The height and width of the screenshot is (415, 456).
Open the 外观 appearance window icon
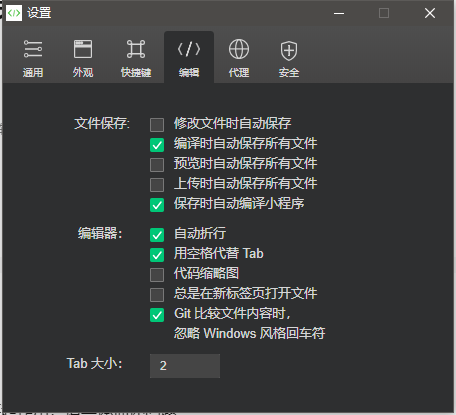coord(83,49)
